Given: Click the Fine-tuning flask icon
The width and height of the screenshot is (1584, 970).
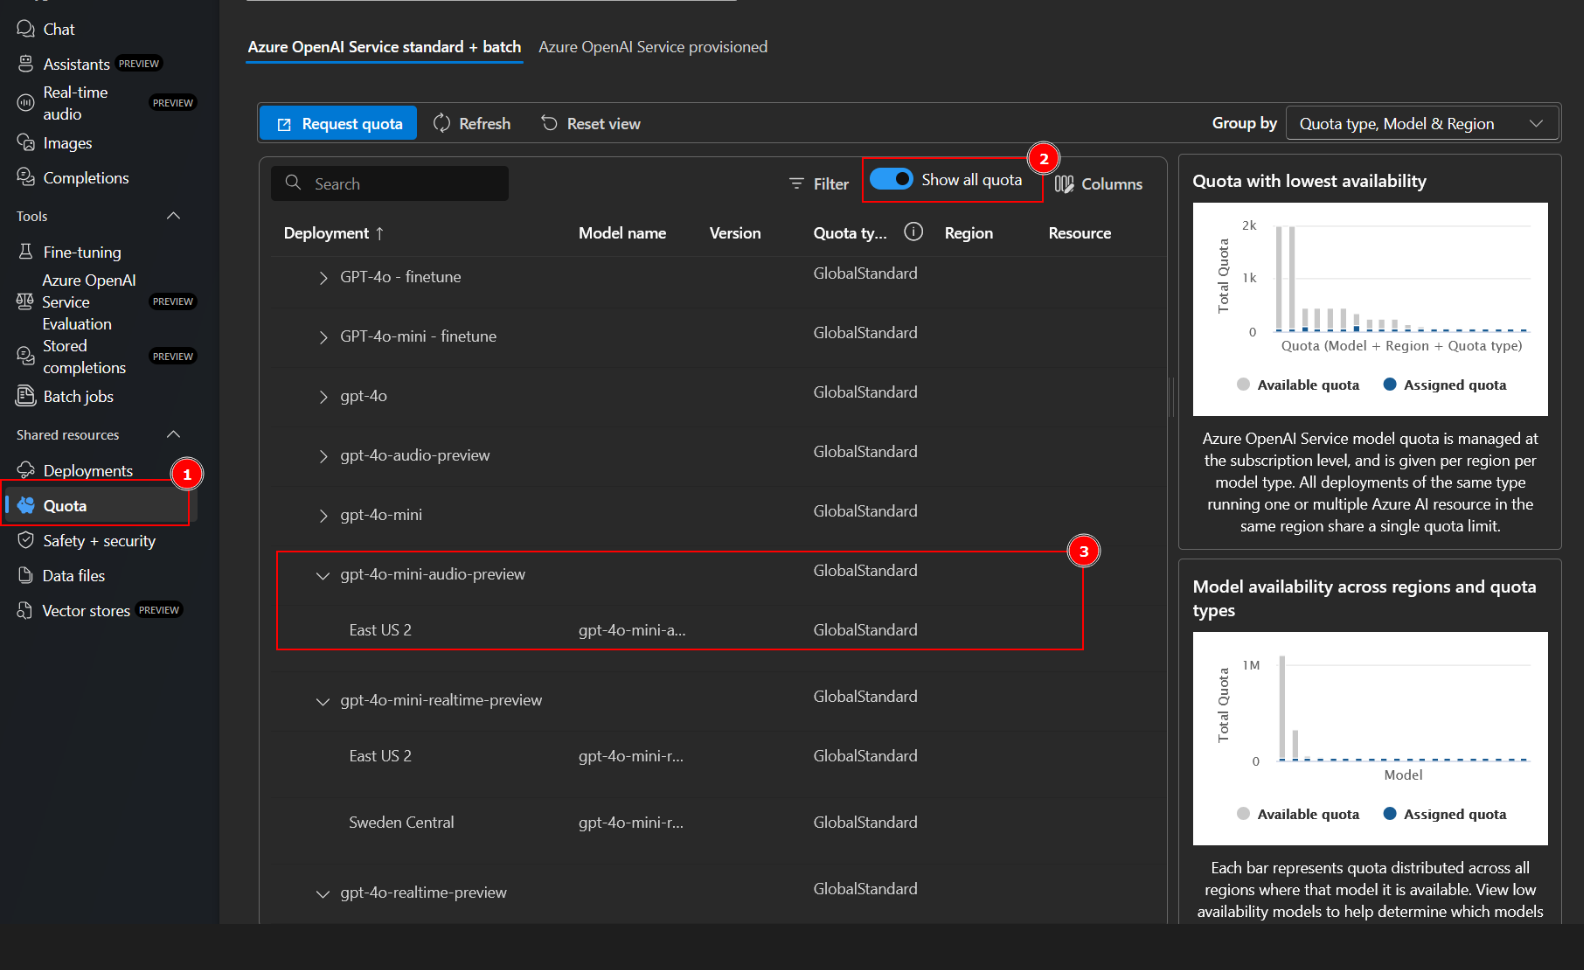Looking at the screenshot, I should 26,252.
